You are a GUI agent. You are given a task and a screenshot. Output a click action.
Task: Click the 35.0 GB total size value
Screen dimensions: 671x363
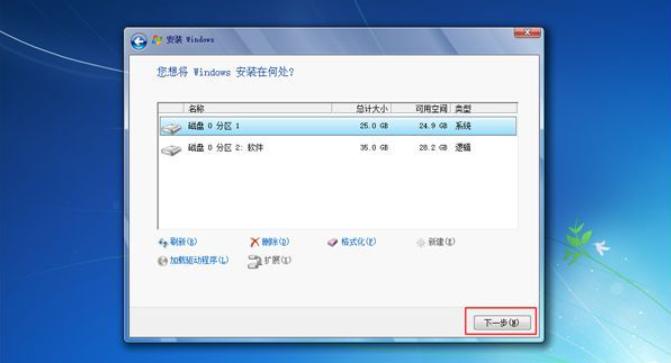coord(374,148)
